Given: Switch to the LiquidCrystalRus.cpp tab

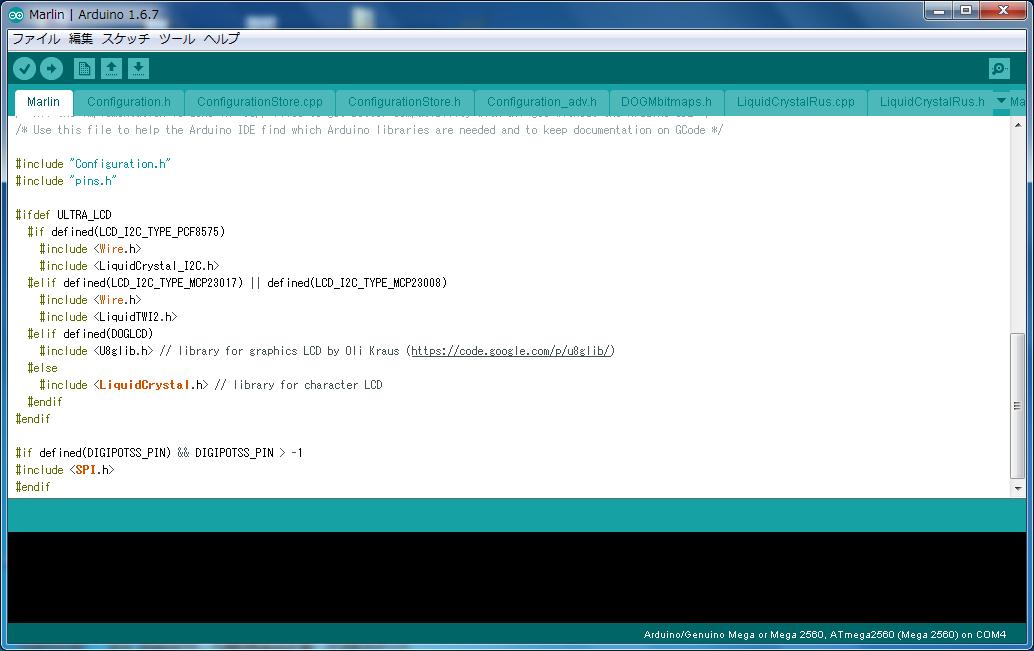Looking at the screenshot, I should (796, 102).
